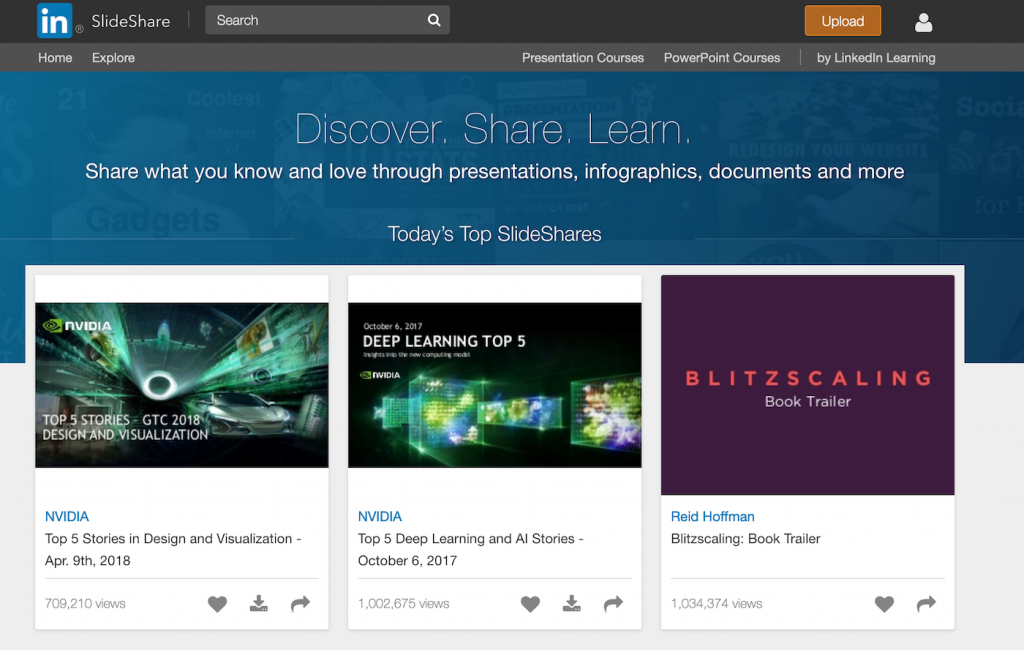Click the 1,002,675 views count
1024x650 pixels.
pos(403,604)
